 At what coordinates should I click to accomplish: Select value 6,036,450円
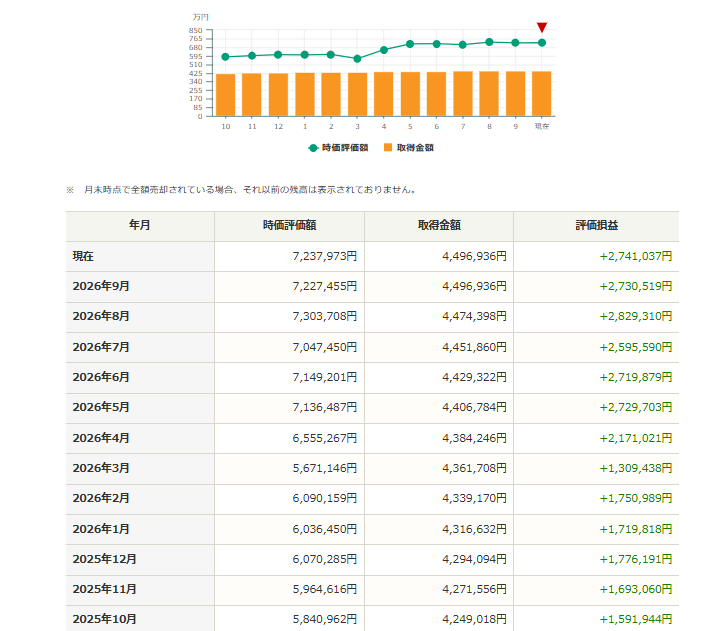pyautogui.click(x=325, y=529)
